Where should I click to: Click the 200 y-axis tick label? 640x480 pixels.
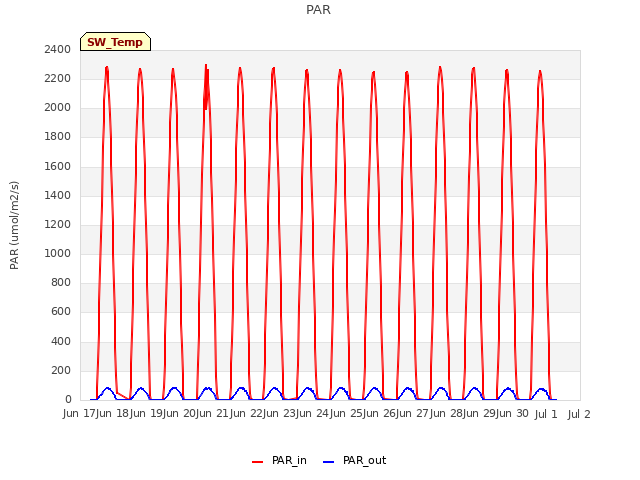[x=61, y=370]
